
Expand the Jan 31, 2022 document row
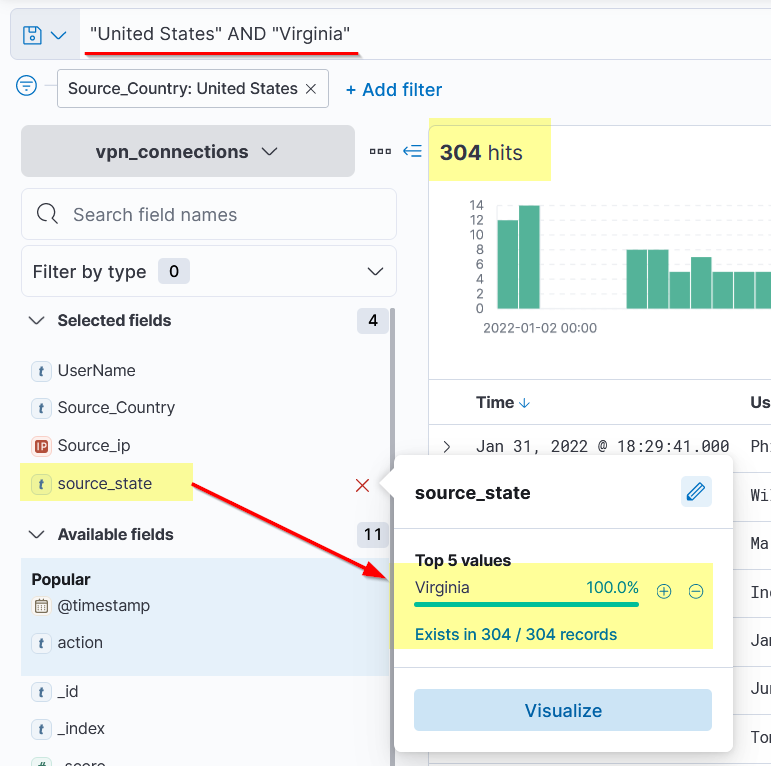(447, 447)
